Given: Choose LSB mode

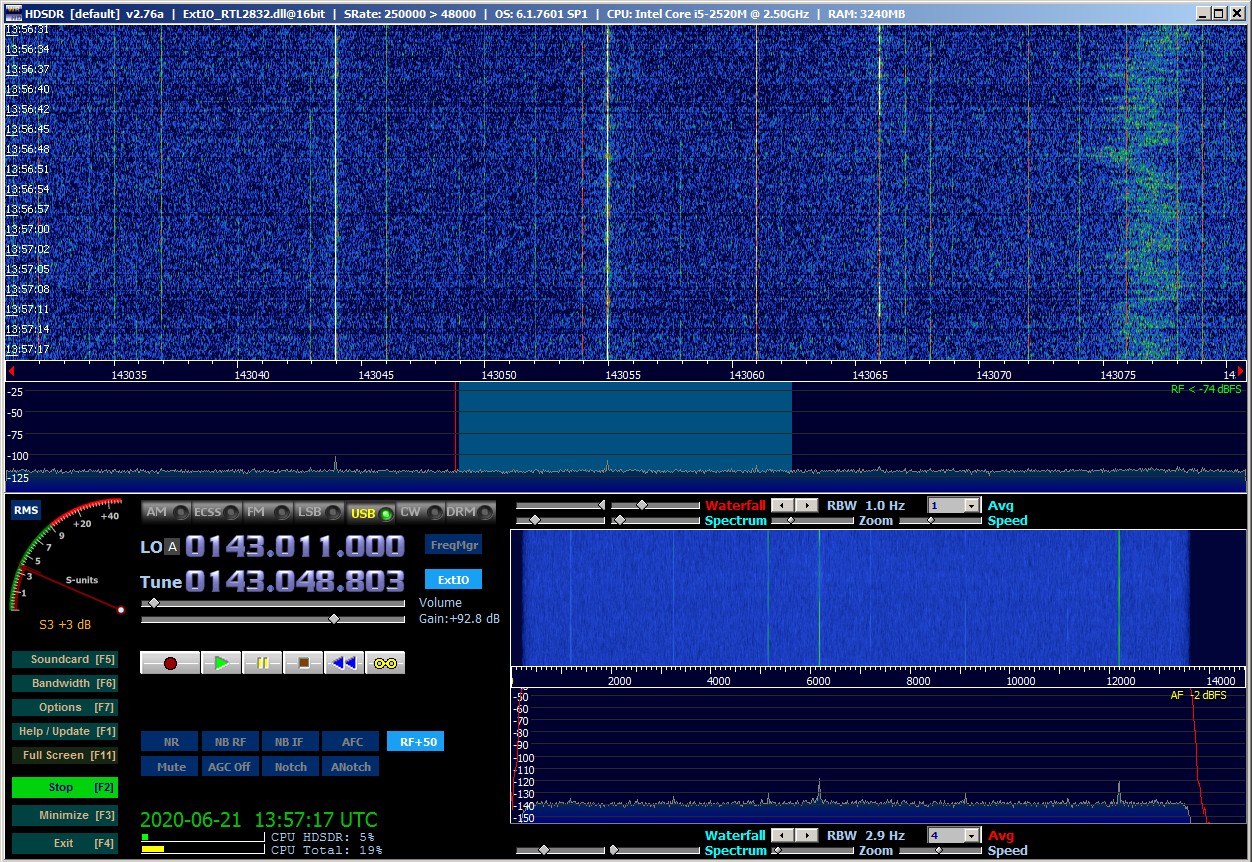Looking at the screenshot, I should click(319, 512).
